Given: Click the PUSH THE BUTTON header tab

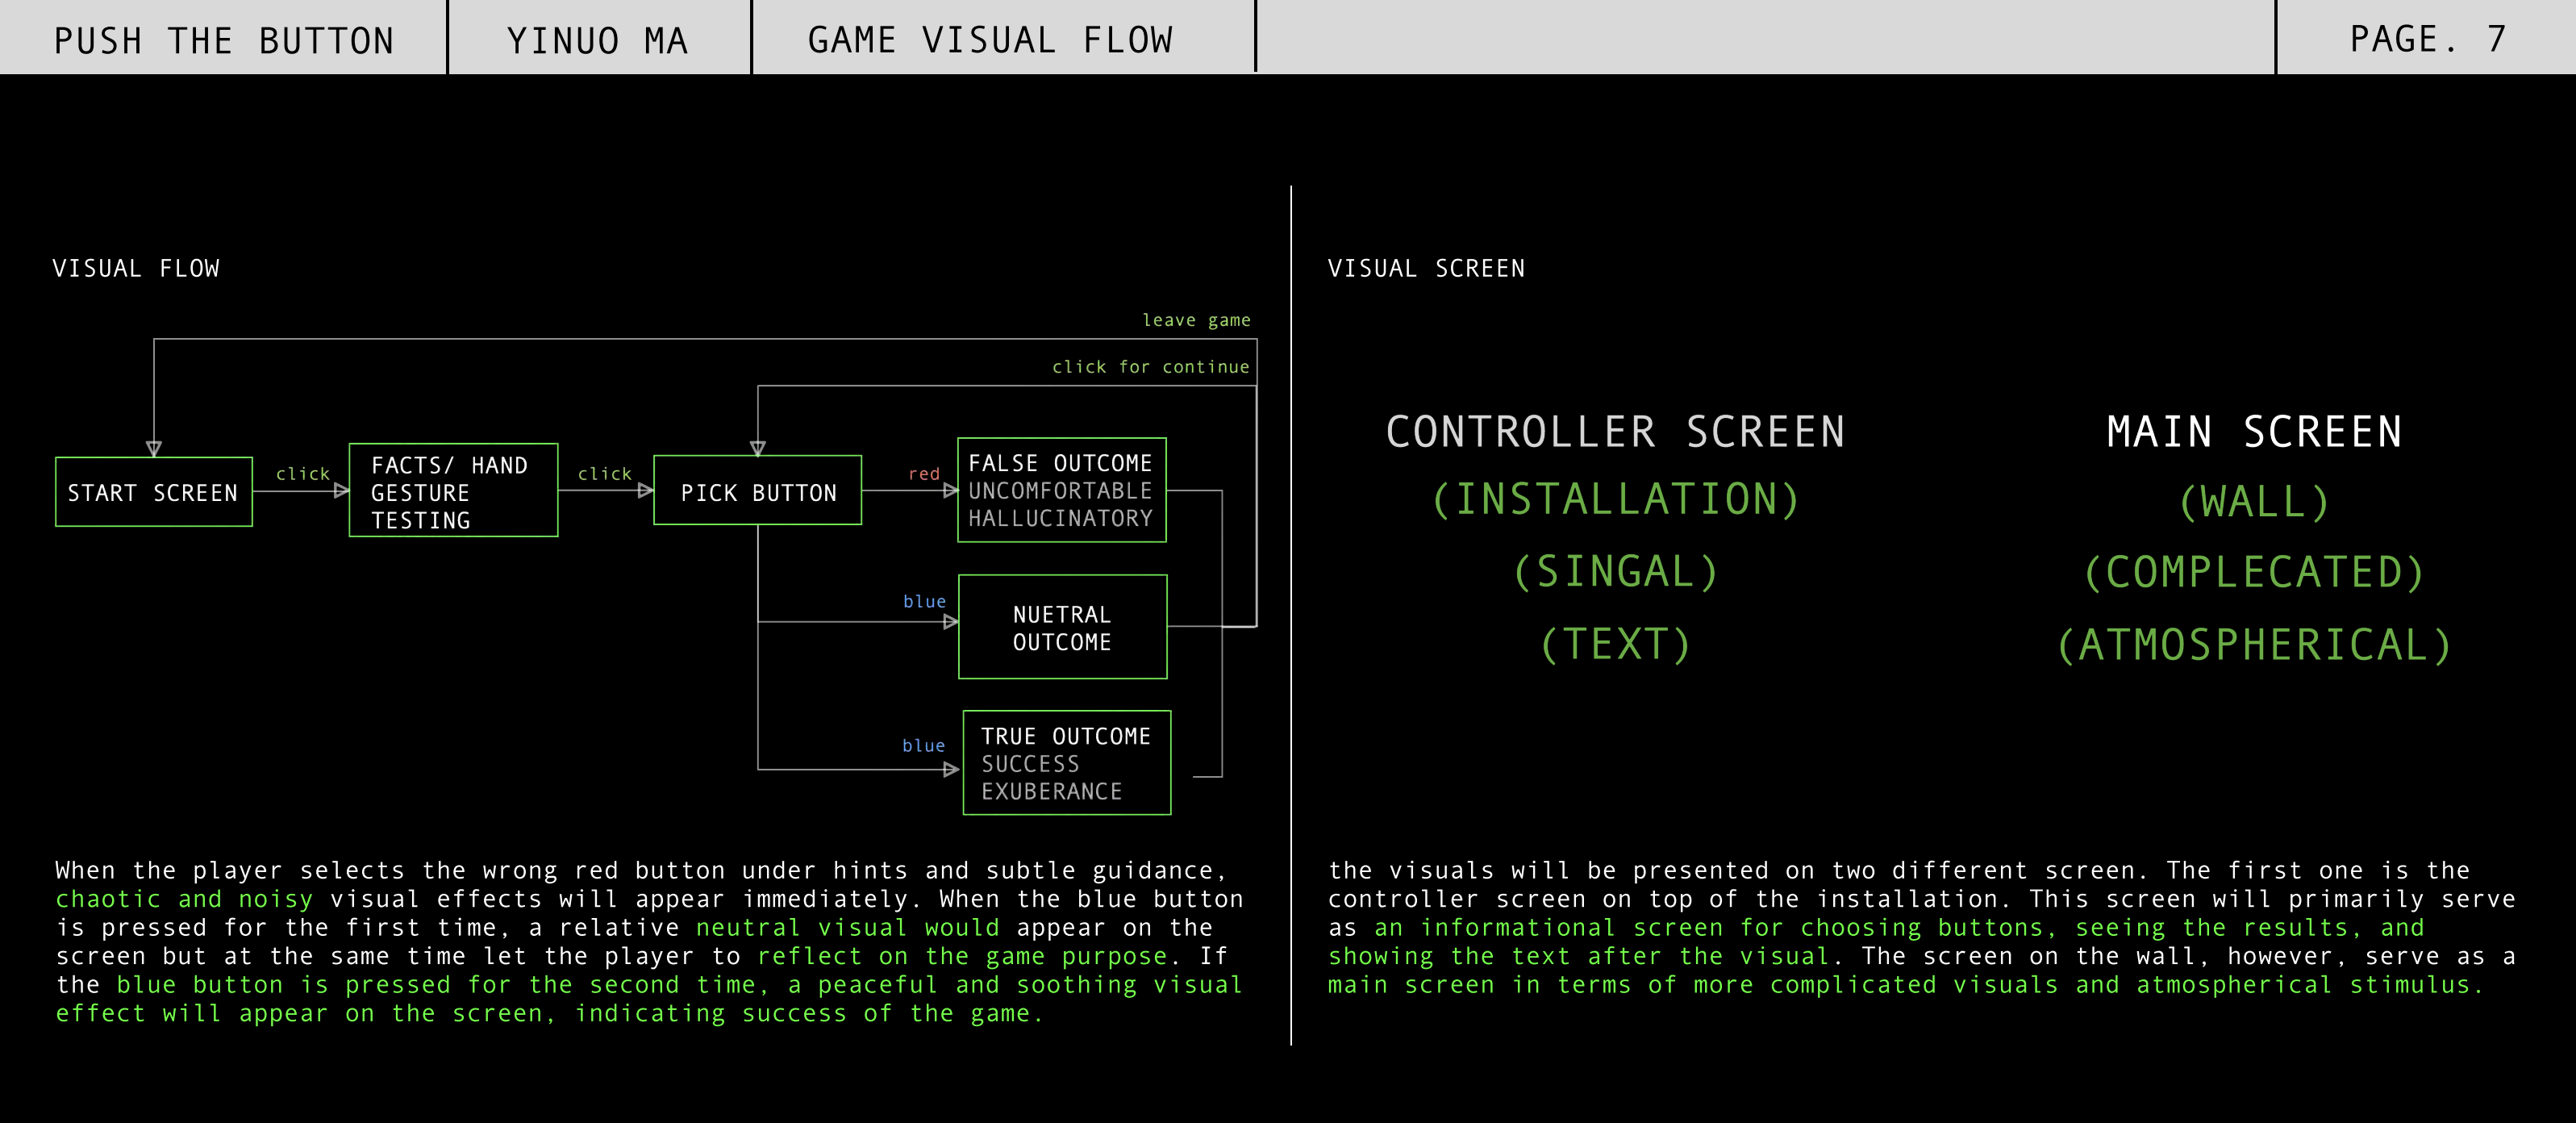Looking at the screenshot, I should click(x=224, y=40).
